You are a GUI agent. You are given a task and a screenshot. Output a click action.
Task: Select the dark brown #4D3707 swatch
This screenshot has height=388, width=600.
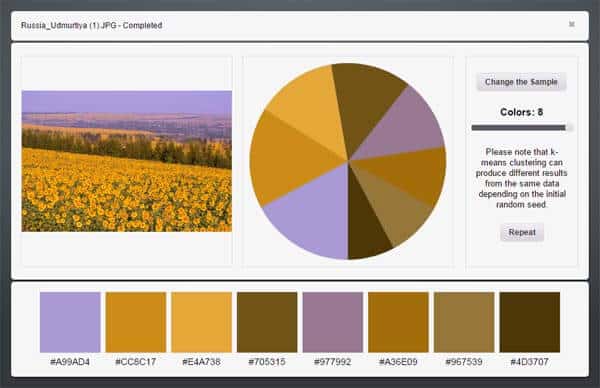pyautogui.click(x=530, y=322)
